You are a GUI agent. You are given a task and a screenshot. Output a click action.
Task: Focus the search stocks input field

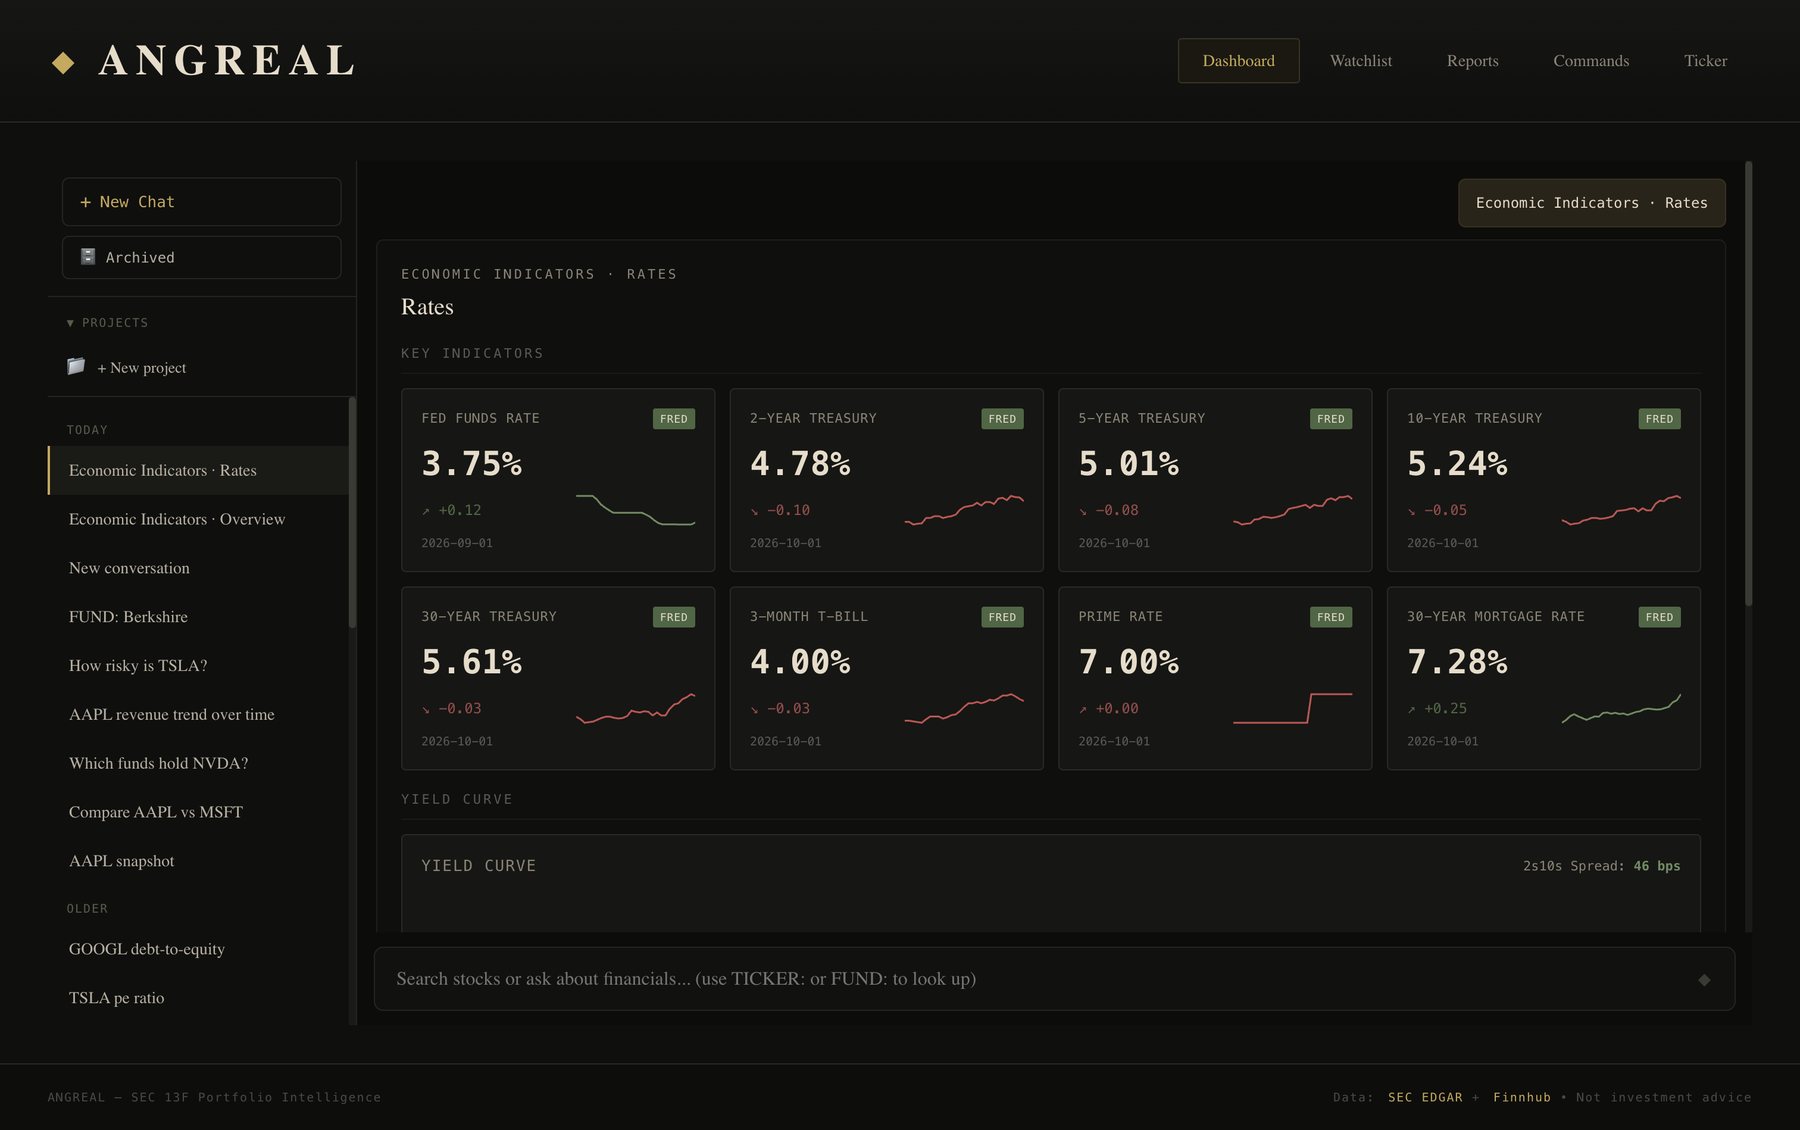tap(1054, 979)
